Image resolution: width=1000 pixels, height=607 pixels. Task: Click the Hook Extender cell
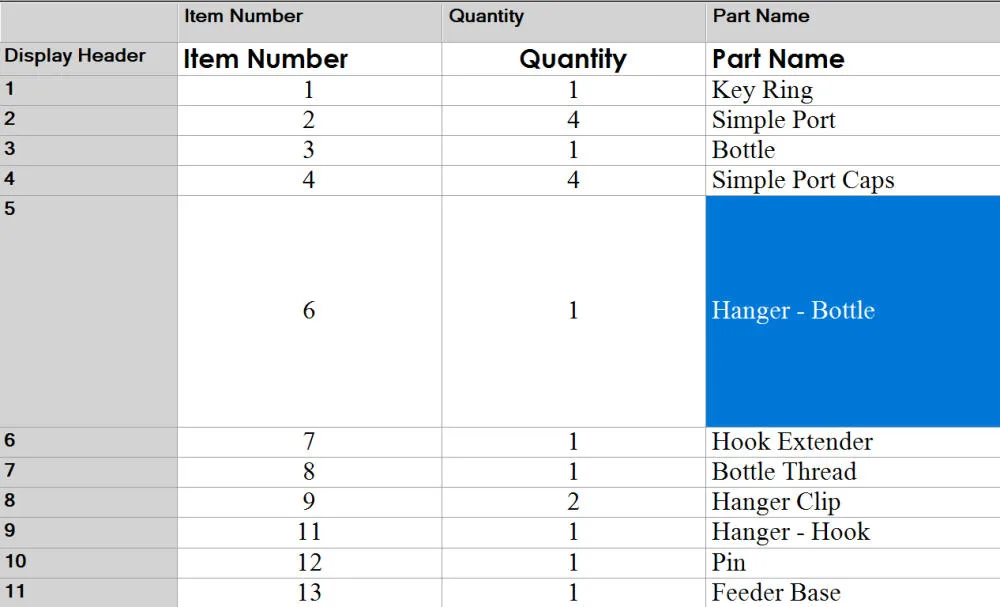click(x=853, y=442)
